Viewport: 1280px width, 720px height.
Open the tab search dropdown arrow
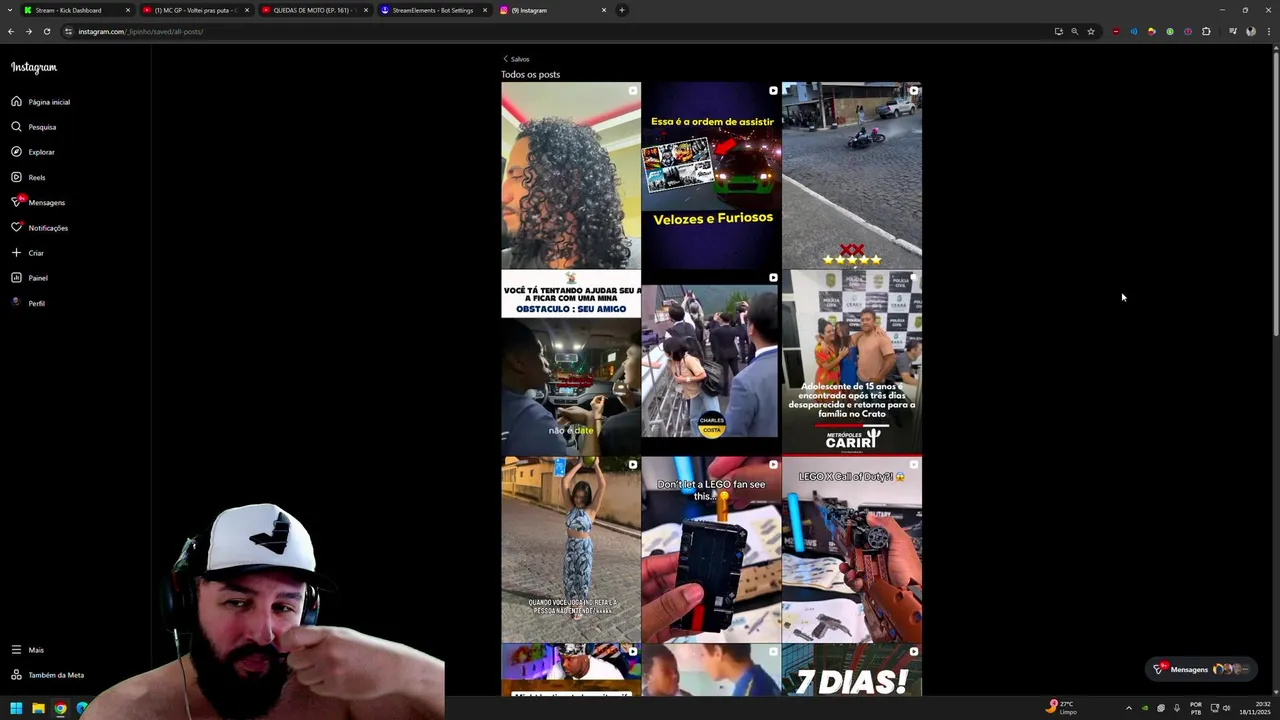[9, 10]
